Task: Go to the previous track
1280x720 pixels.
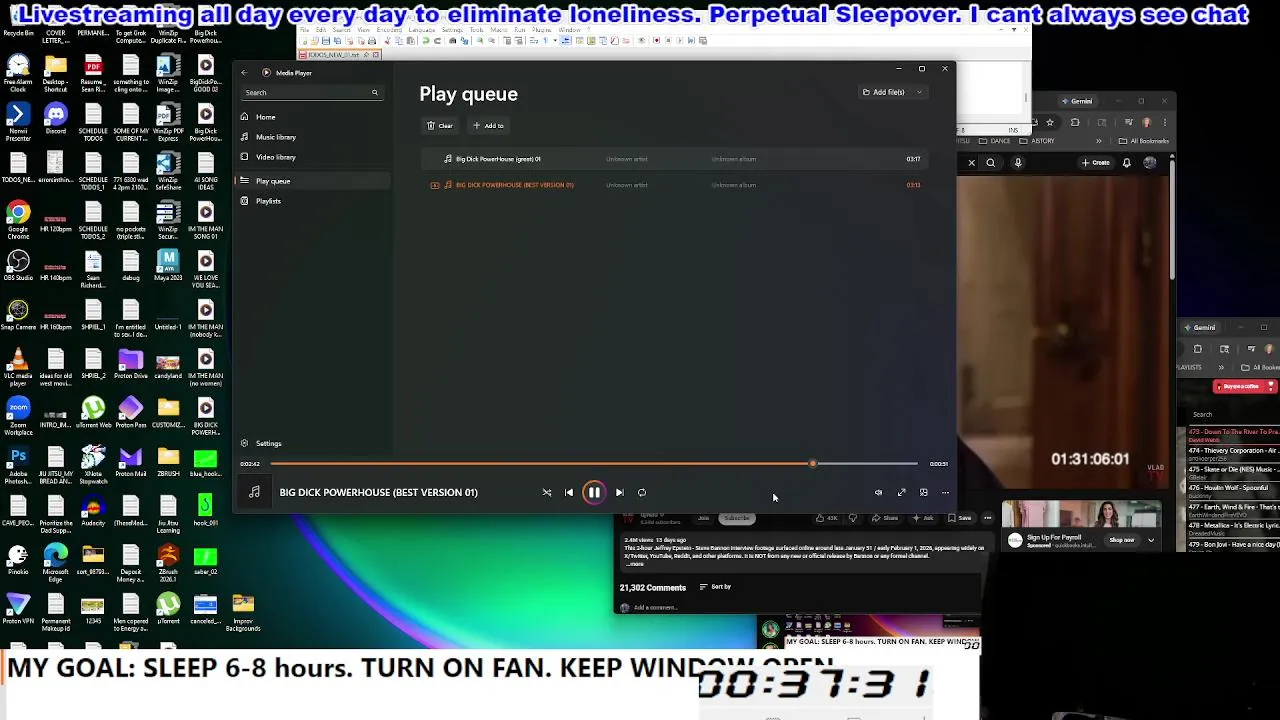Action: (x=569, y=492)
